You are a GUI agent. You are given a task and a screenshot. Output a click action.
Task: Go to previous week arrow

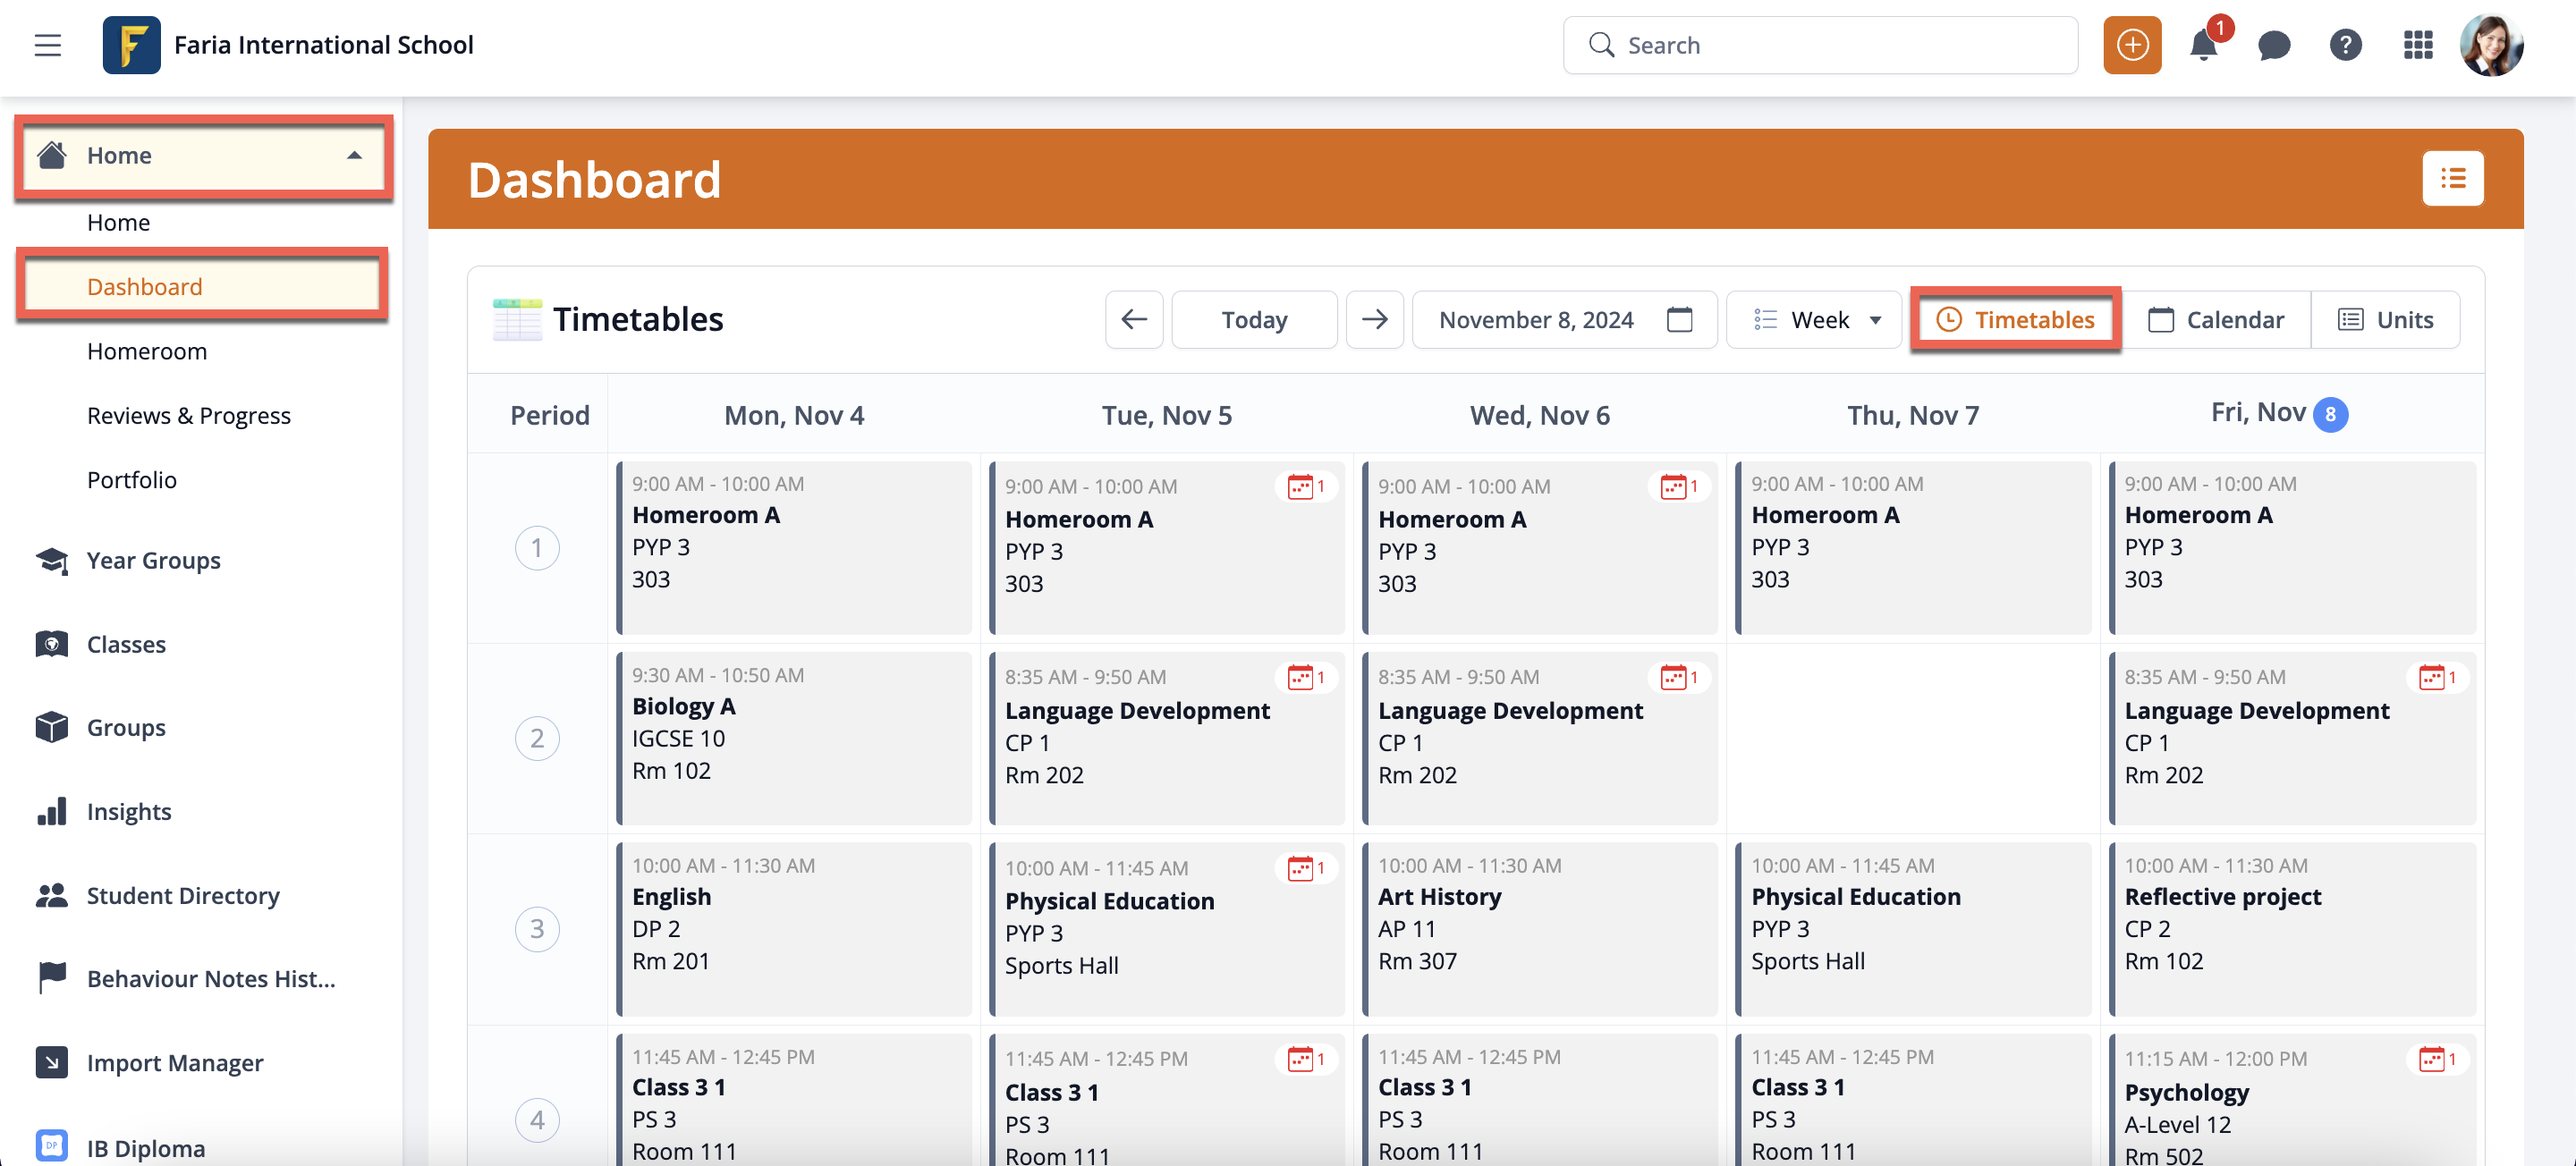pos(1133,320)
